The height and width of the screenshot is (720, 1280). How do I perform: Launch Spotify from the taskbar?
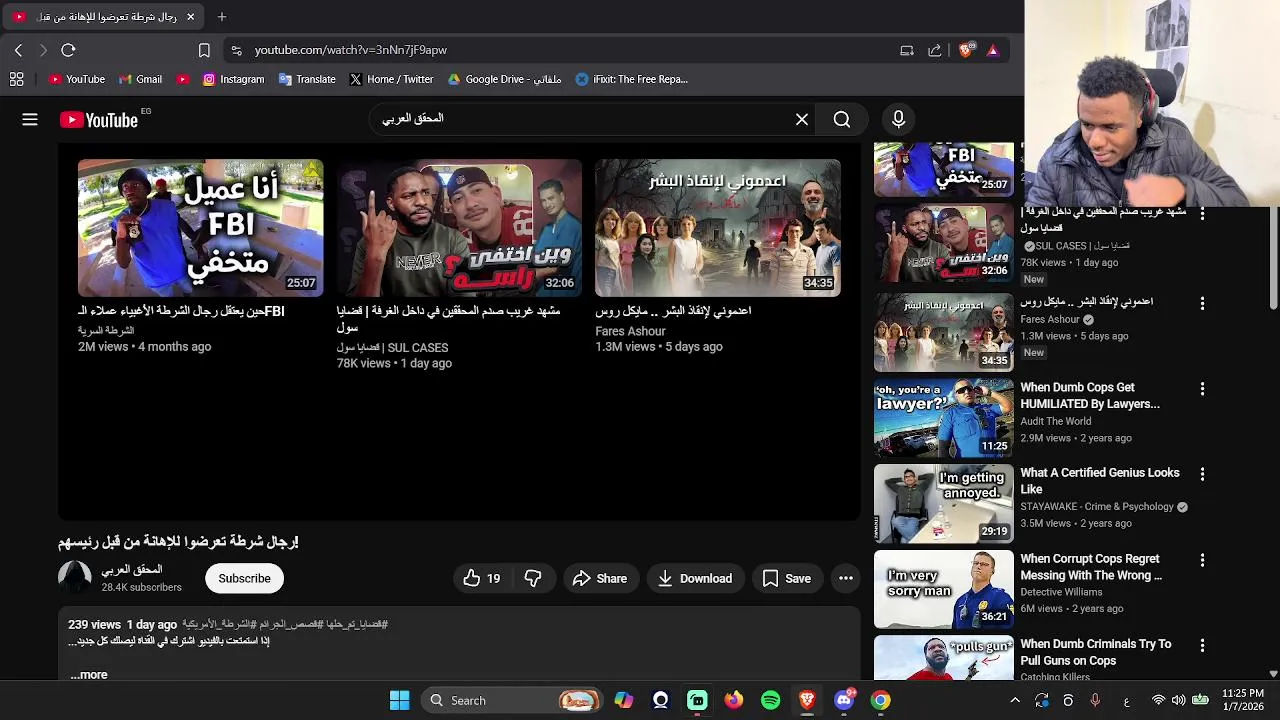tap(770, 700)
